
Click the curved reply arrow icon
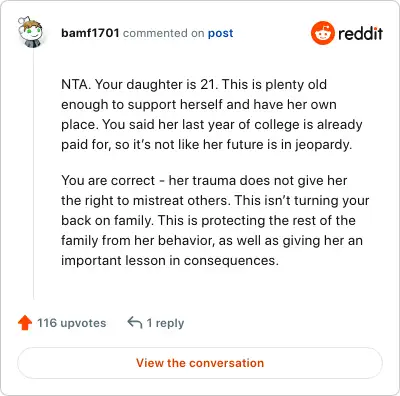(x=135, y=323)
